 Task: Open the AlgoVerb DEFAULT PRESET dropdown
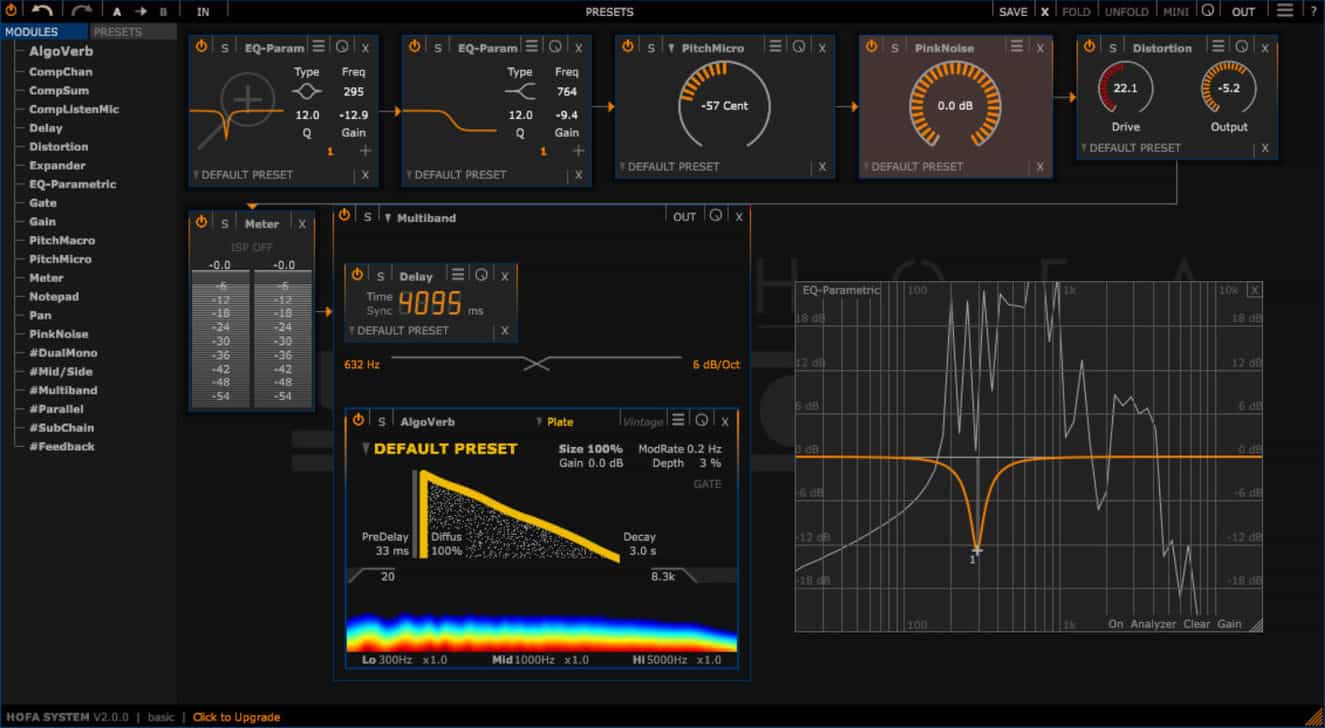pyautogui.click(x=439, y=449)
